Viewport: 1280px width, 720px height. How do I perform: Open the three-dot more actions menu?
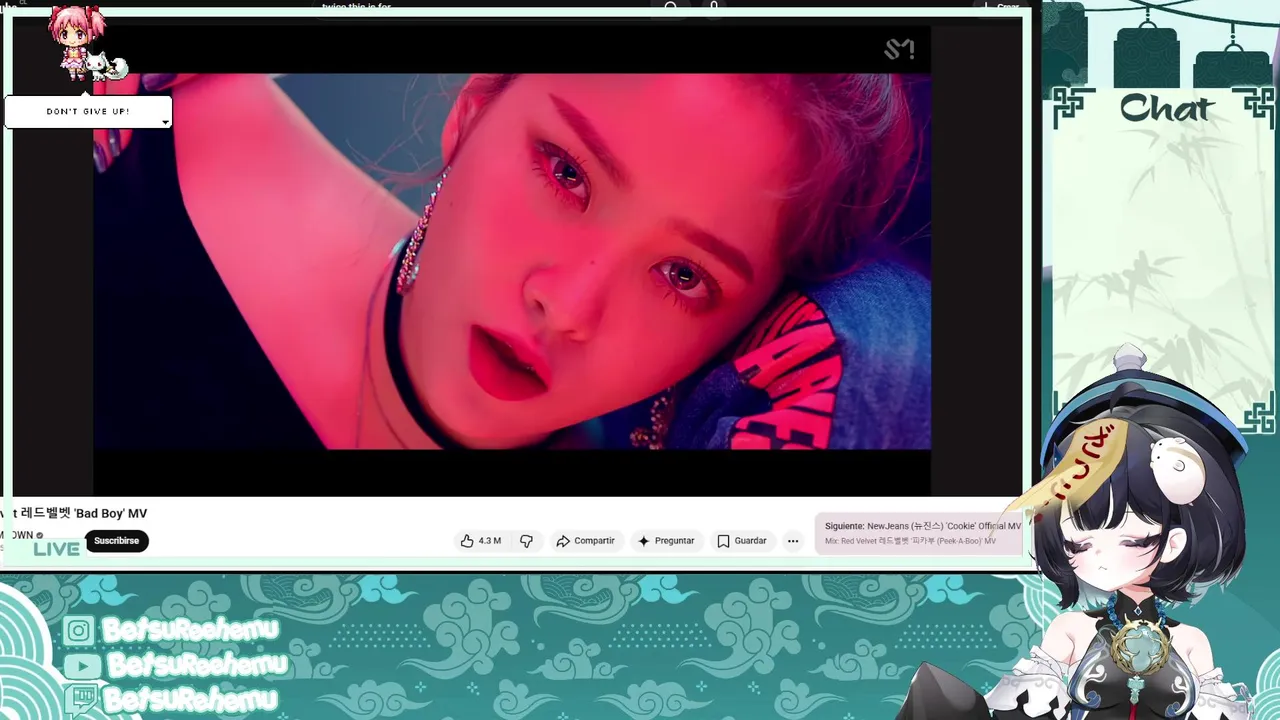click(793, 541)
